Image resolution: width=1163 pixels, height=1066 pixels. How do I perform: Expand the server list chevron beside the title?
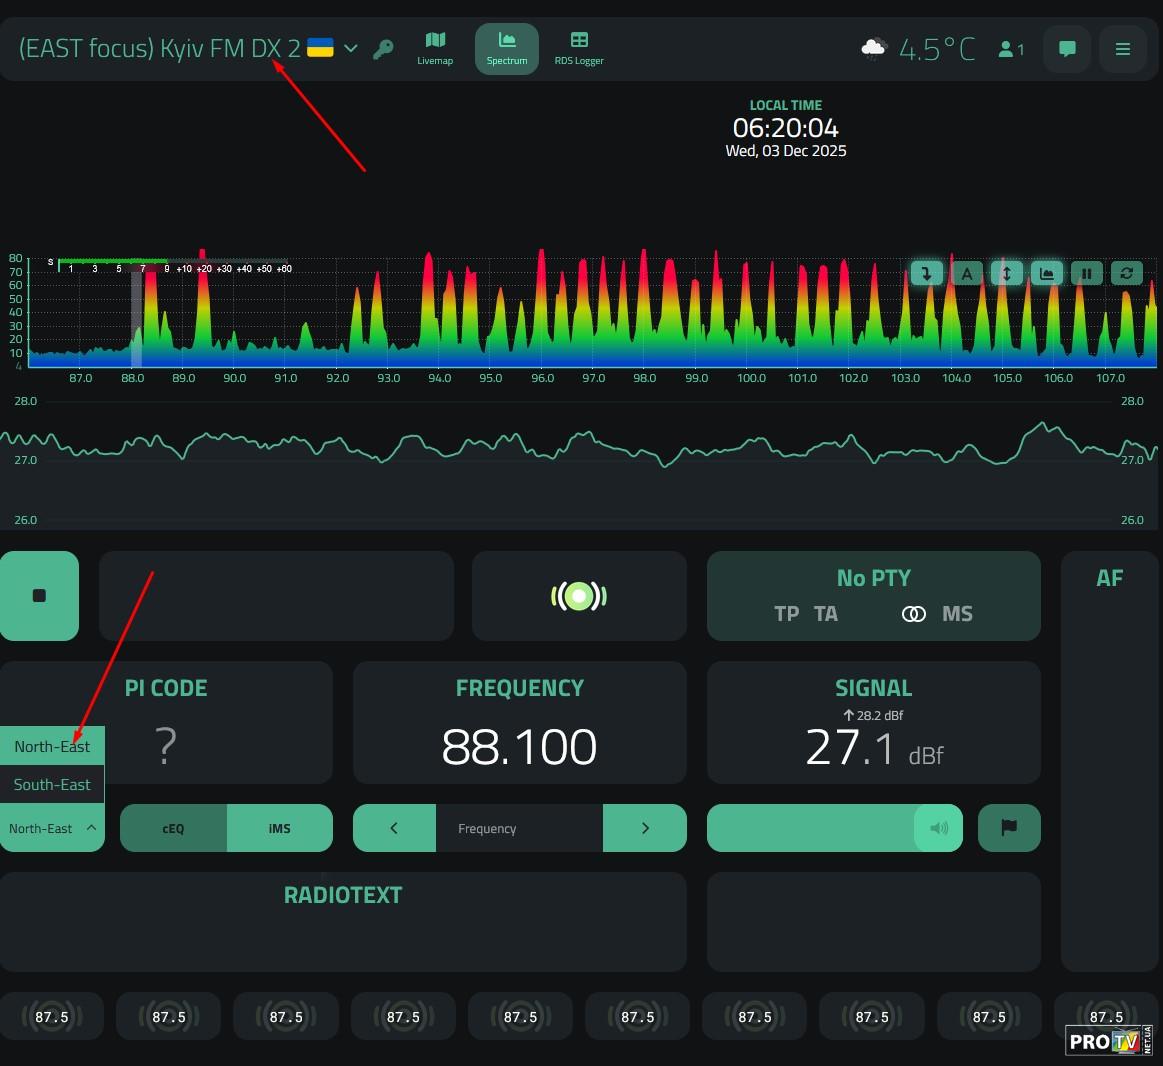pyautogui.click(x=351, y=48)
